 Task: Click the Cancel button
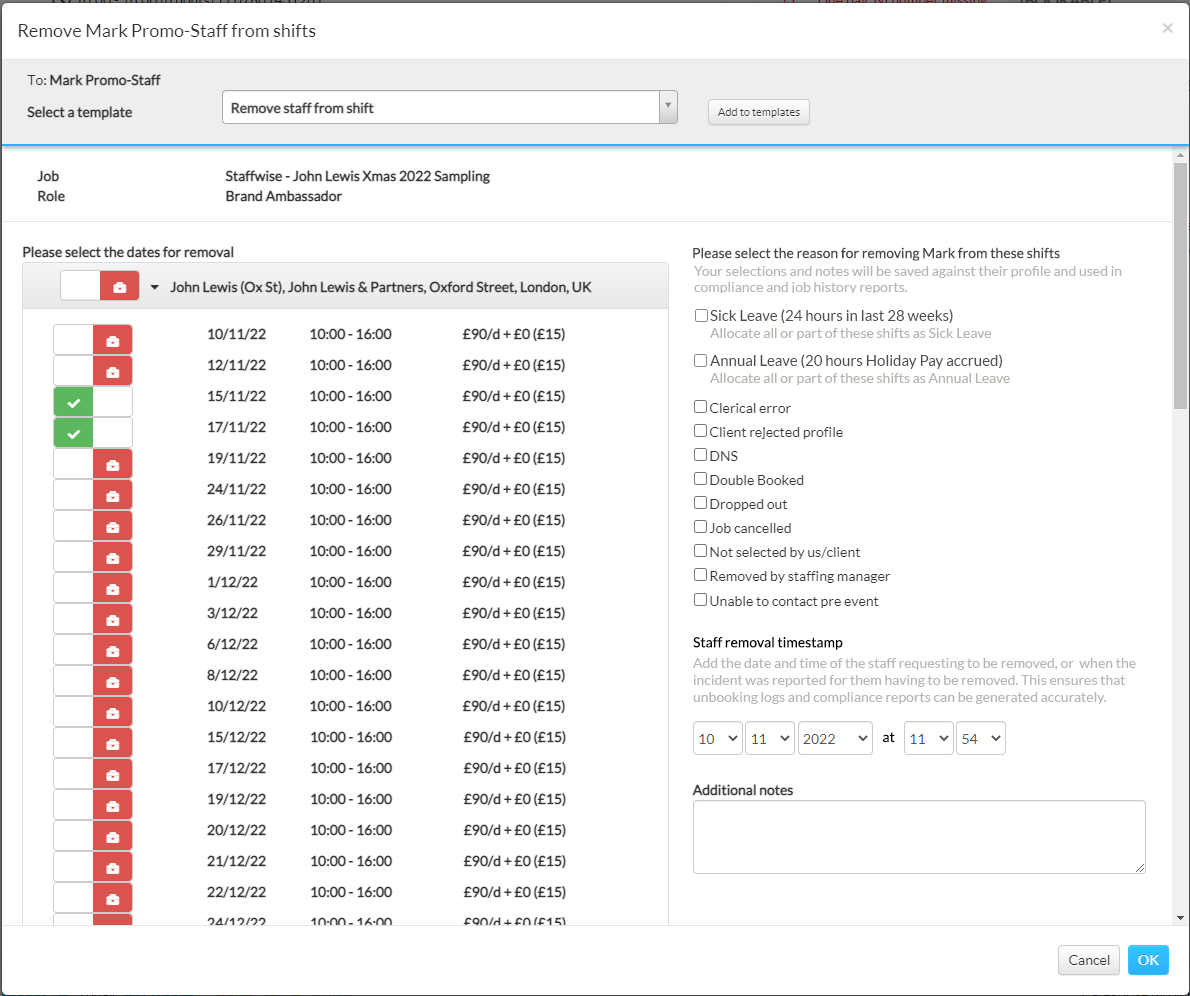point(1088,960)
